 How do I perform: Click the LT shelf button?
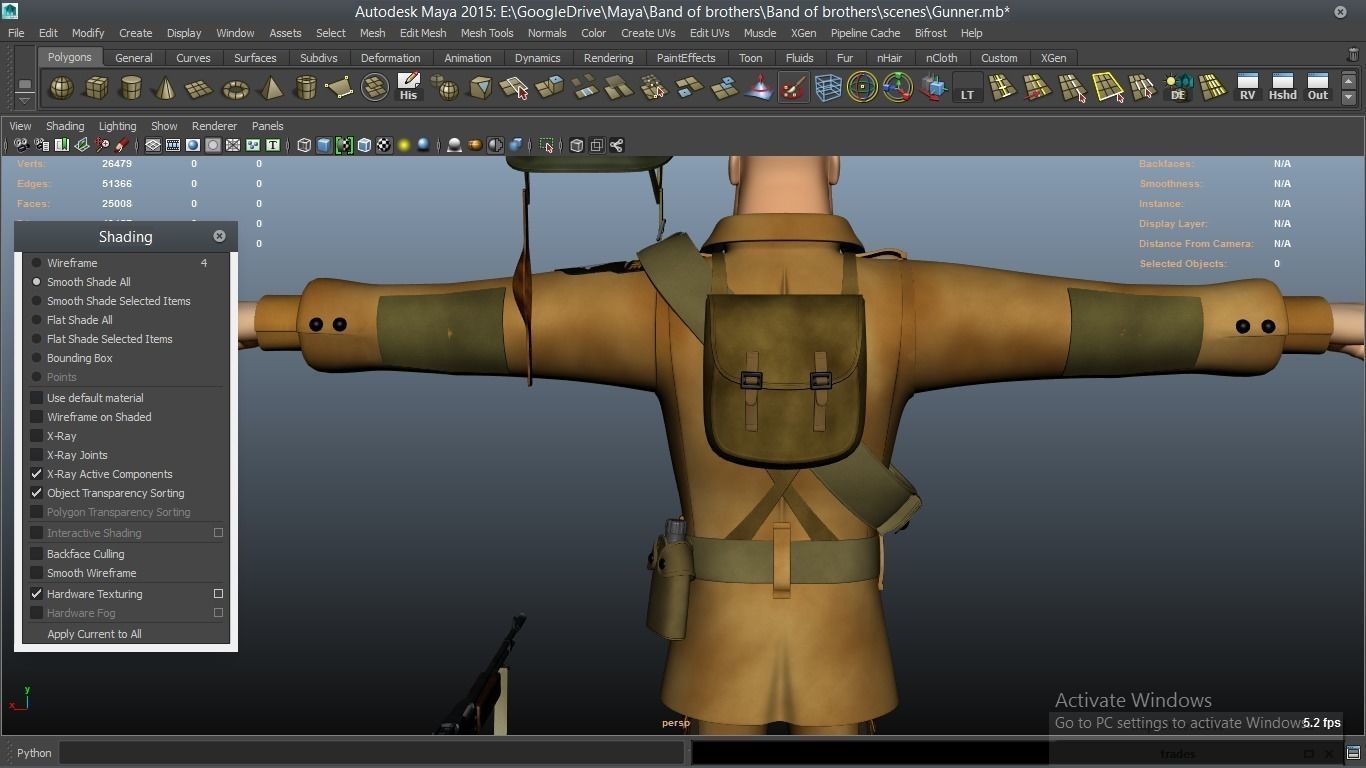(x=967, y=88)
